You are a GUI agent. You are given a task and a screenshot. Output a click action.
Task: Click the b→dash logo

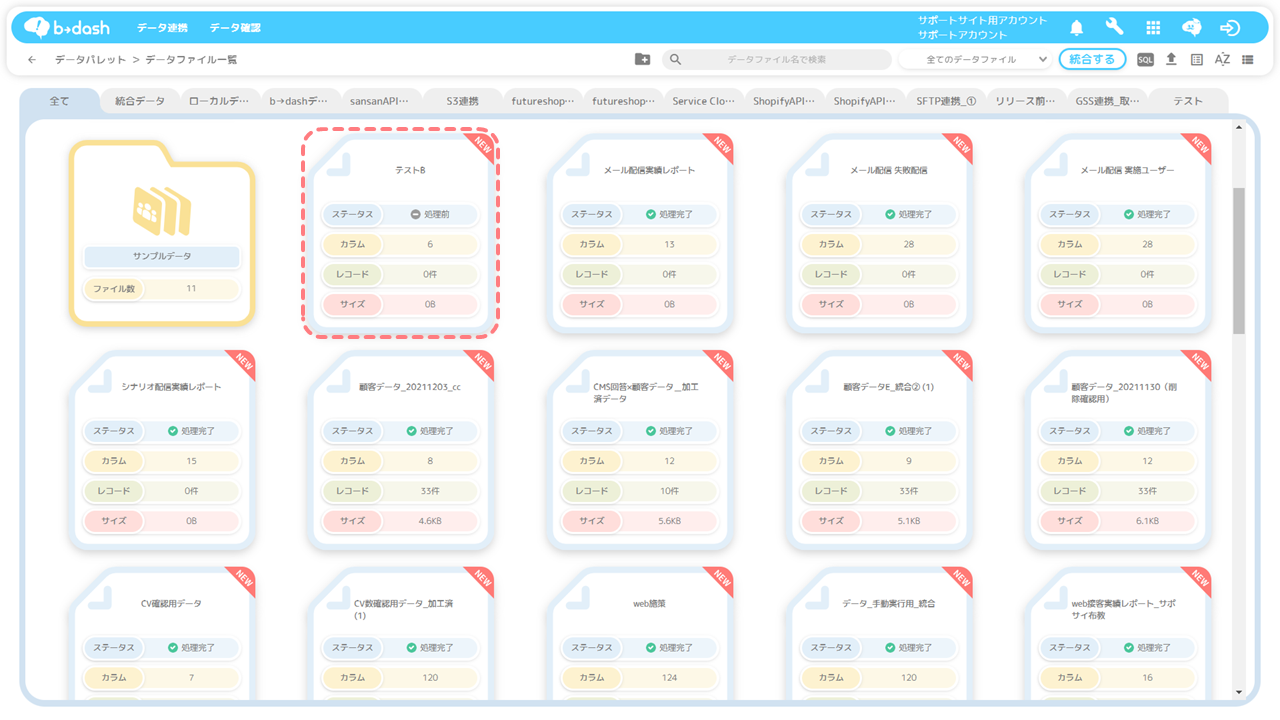pyautogui.click(x=66, y=27)
